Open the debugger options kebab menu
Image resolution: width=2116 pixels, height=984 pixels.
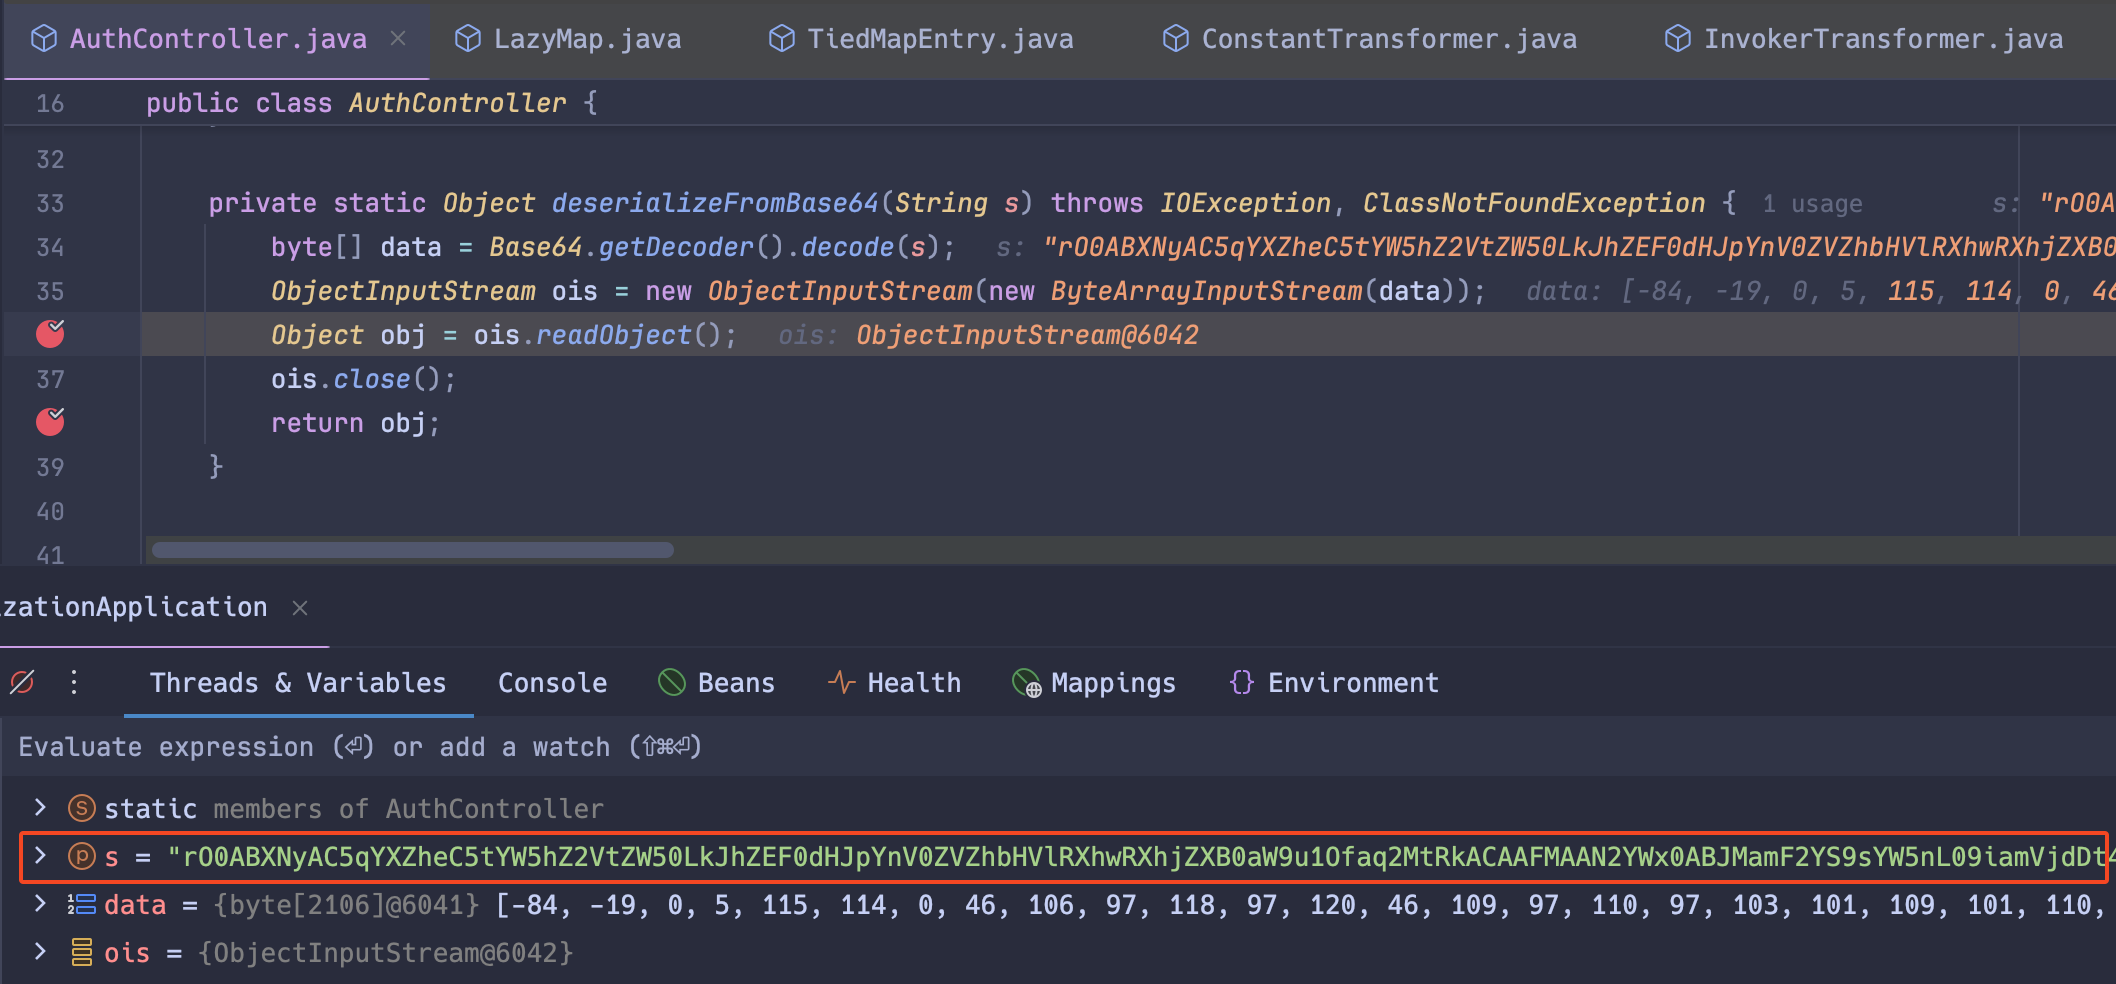[x=73, y=682]
